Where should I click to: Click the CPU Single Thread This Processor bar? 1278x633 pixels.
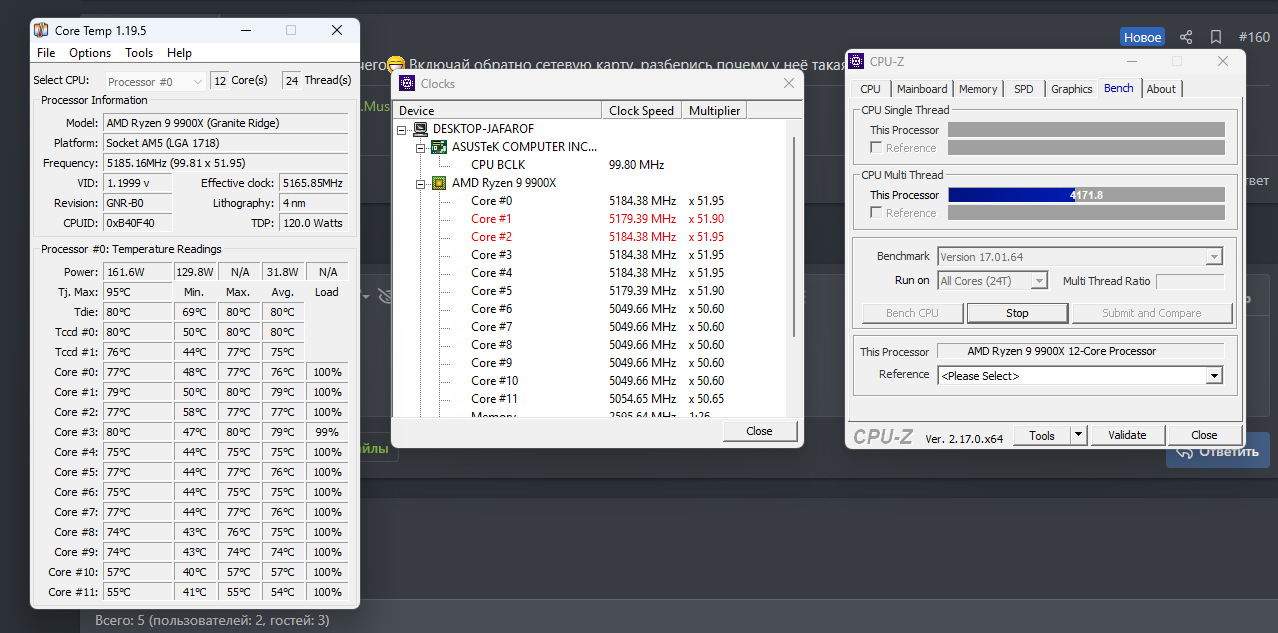(1086, 130)
